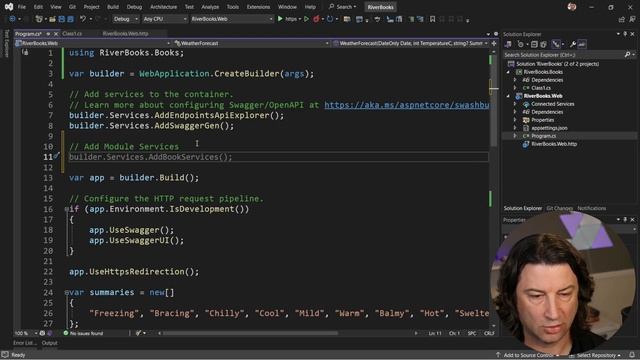The width and height of the screenshot is (640, 360).
Task: Switch to the Class1.cs tab
Action: [73, 34]
